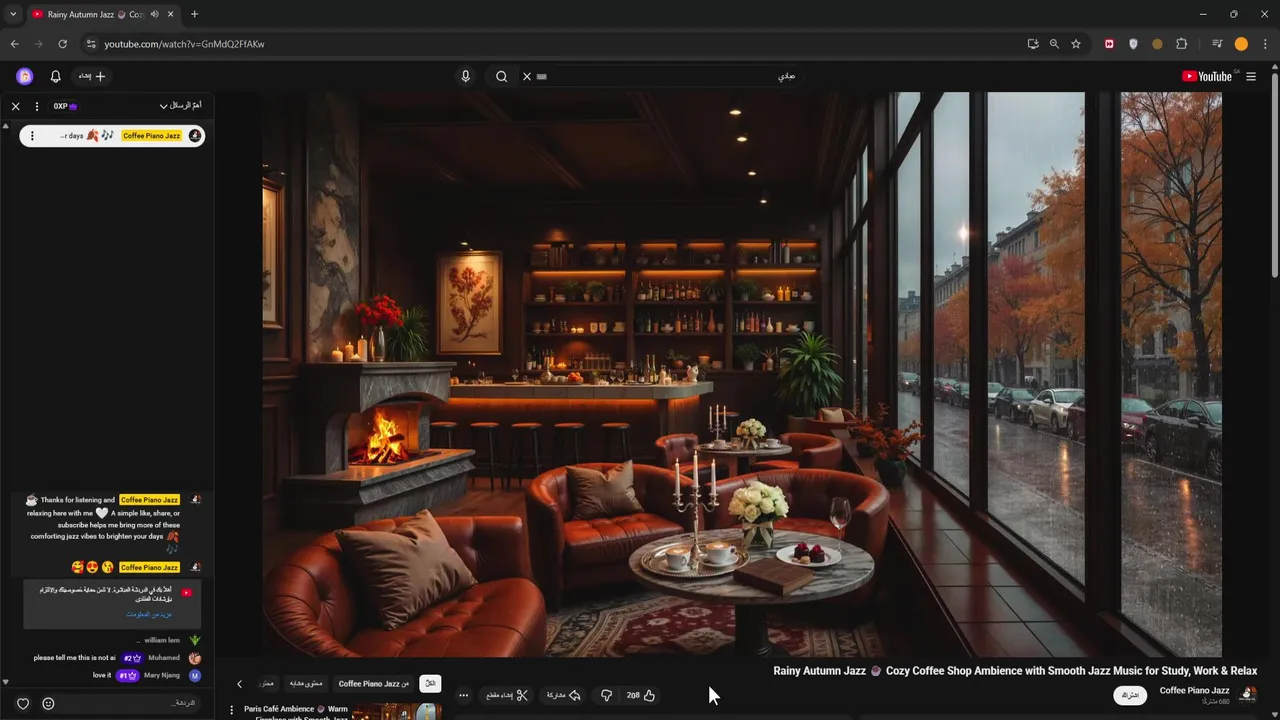This screenshot has width=1280, height=720.
Task: Click 'please tell me this is not ai' message
Action: click(74, 658)
